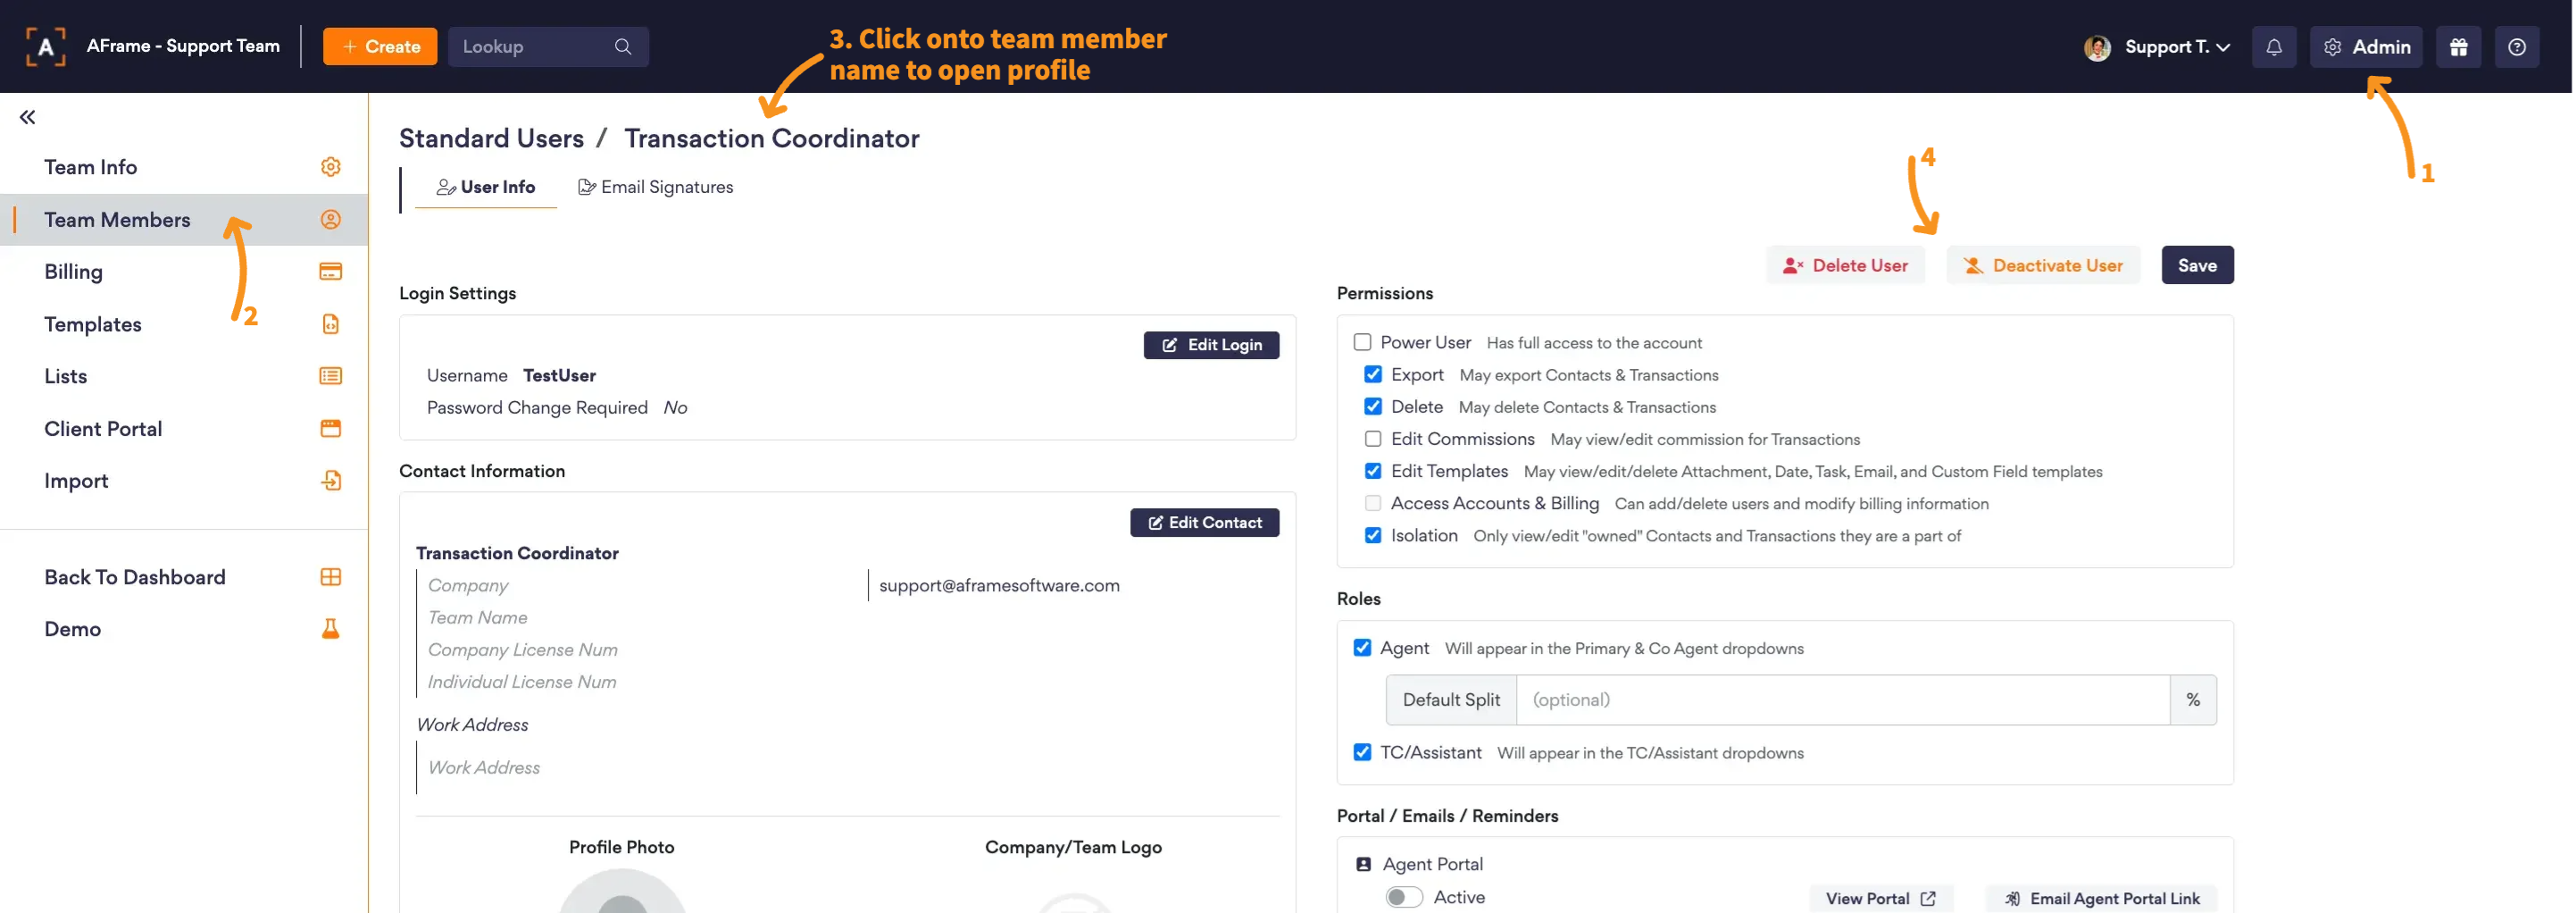Image resolution: width=2576 pixels, height=913 pixels.
Task: Click Email Agent Portal Link button
Action: click(2100, 898)
